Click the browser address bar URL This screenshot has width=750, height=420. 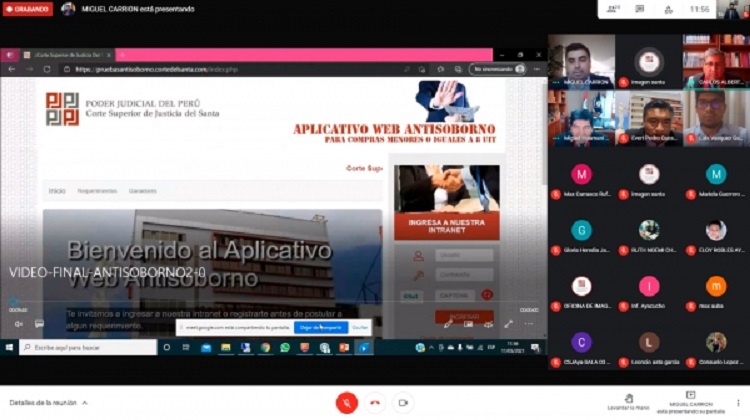click(x=156, y=69)
